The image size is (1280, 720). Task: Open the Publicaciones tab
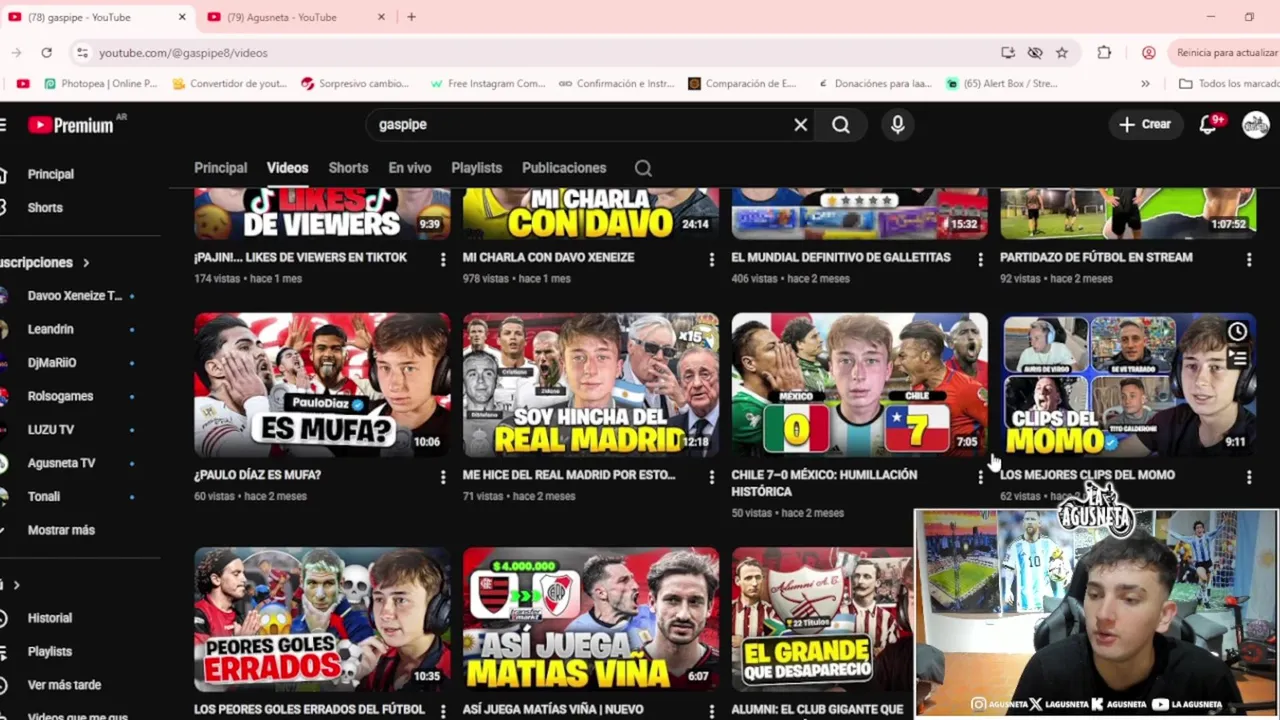pos(564,168)
